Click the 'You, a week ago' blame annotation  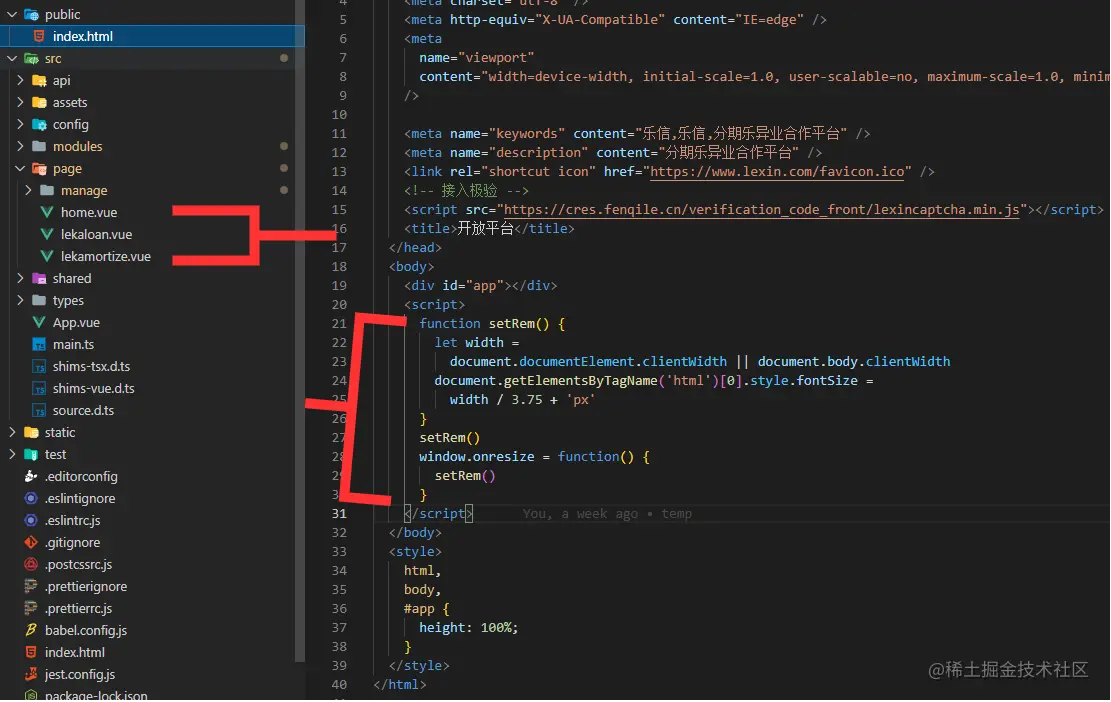(607, 514)
